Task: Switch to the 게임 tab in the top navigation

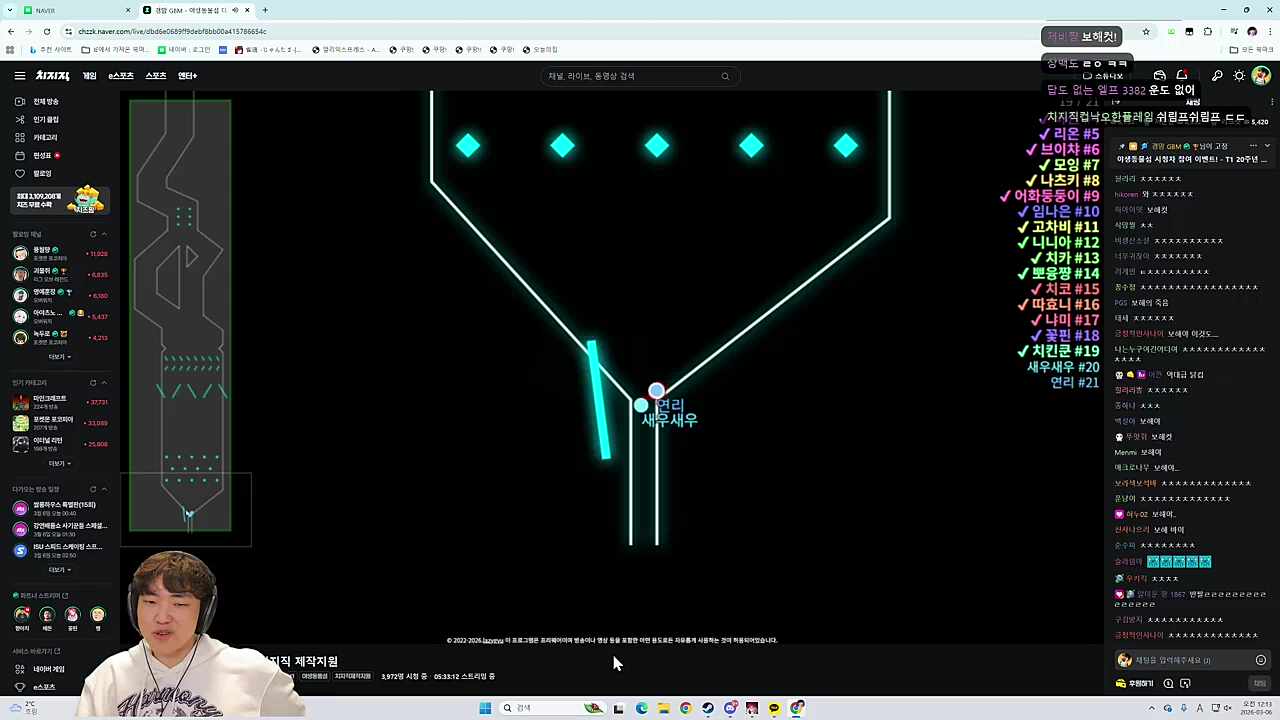Action: [89, 76]
